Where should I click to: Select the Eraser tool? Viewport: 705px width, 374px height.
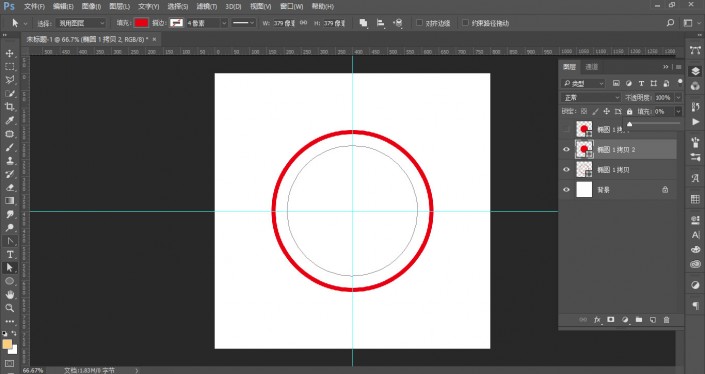[x=9, y=187]
